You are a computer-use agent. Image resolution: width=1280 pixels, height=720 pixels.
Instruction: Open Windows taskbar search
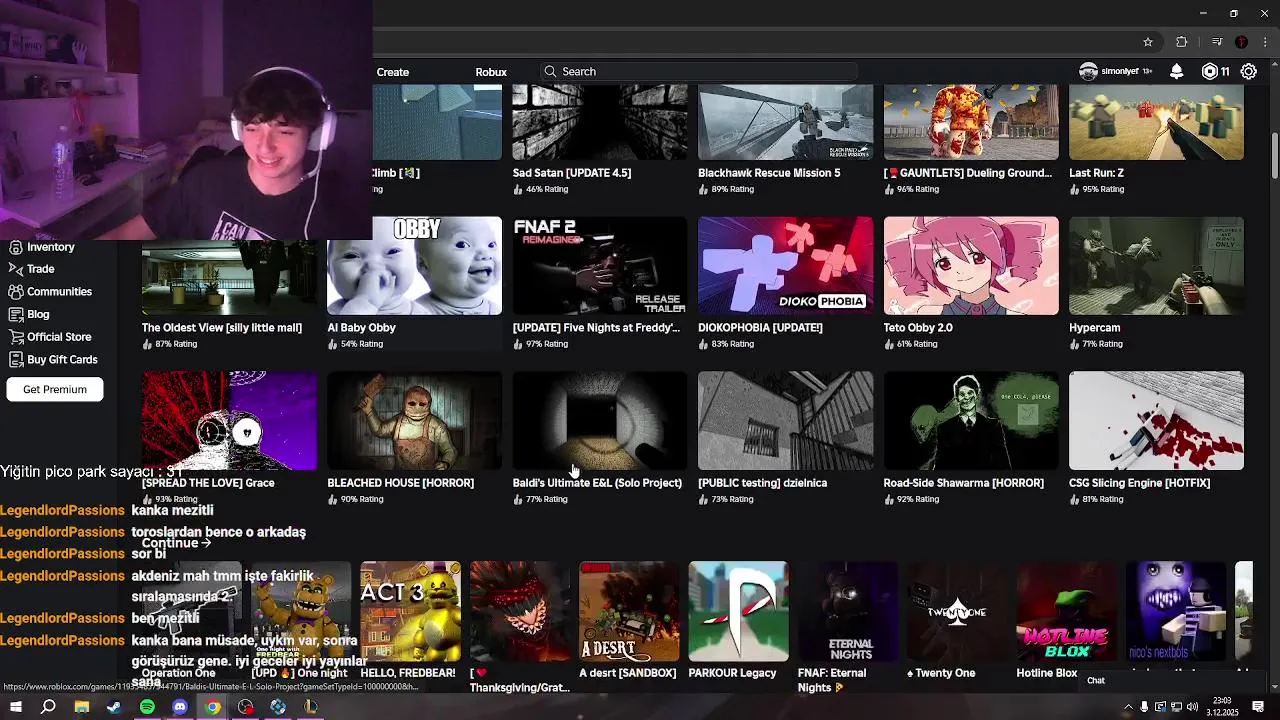[x=48, y=707]
